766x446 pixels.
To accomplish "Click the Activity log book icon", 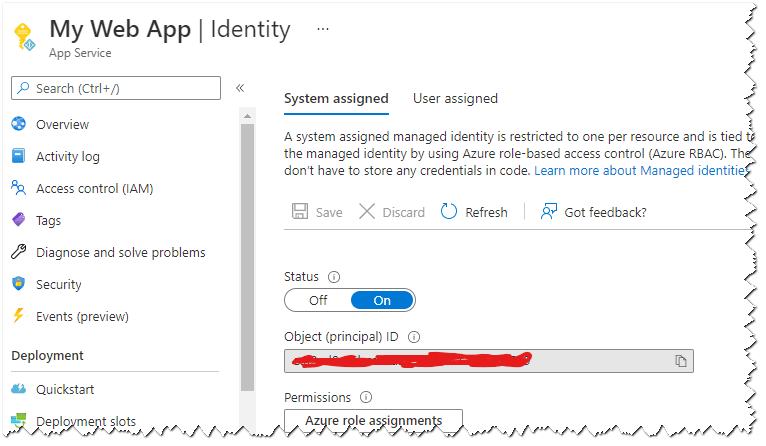I will click(x=19, y=156).
